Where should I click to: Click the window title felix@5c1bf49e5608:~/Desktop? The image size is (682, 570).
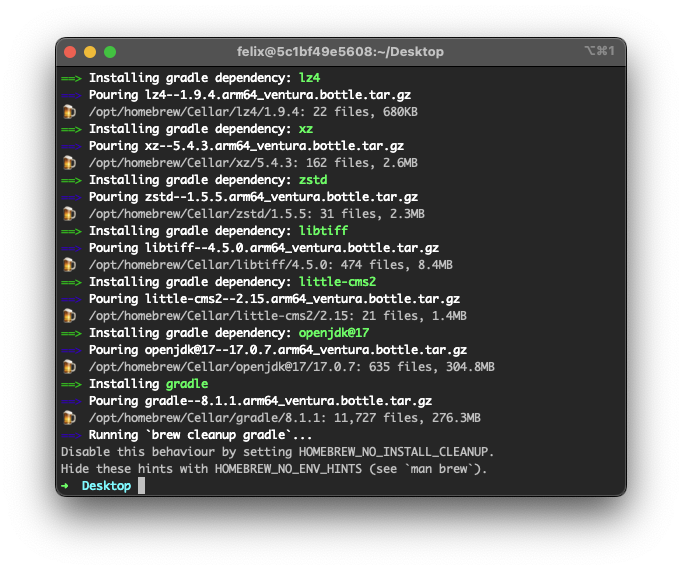(340, 52)
